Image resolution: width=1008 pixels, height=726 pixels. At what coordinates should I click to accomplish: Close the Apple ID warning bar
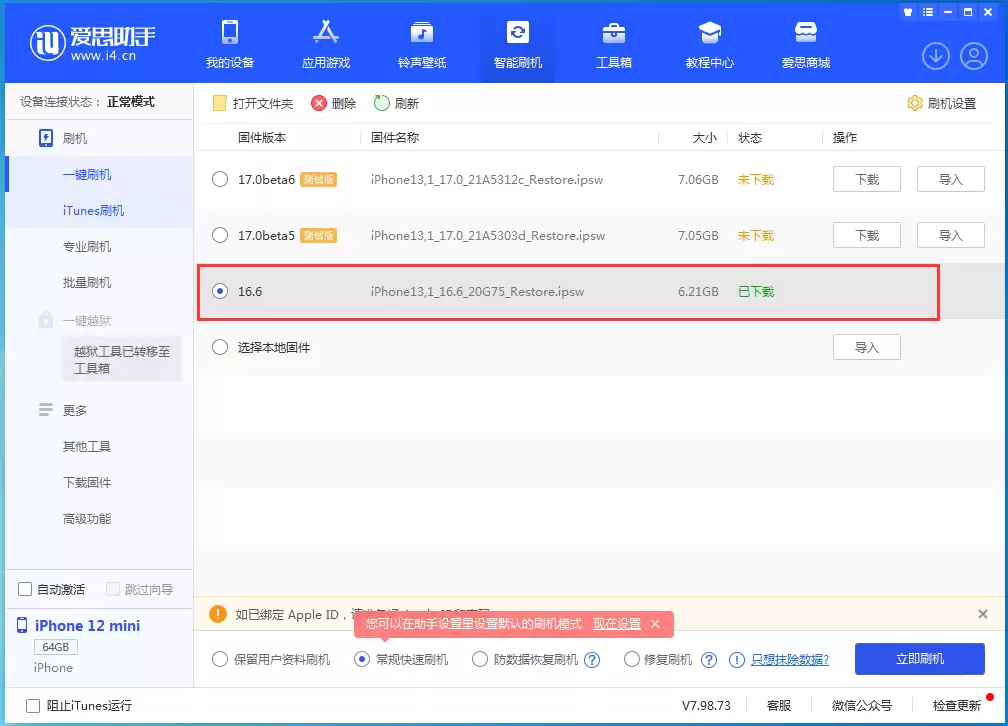[982, 614]
